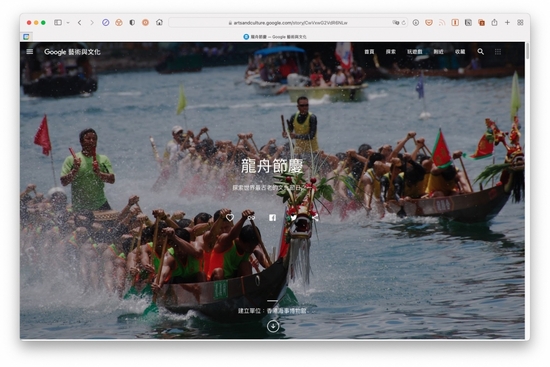Reload the page with the refresh icon
This screenshot has height=367, width=550.
coord(403,22)
